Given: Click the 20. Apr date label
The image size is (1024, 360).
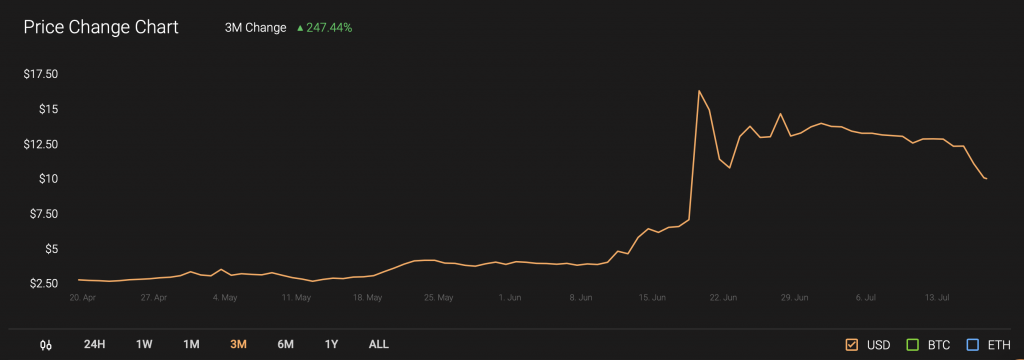Looking at the screenshot, I should point(82,298).
